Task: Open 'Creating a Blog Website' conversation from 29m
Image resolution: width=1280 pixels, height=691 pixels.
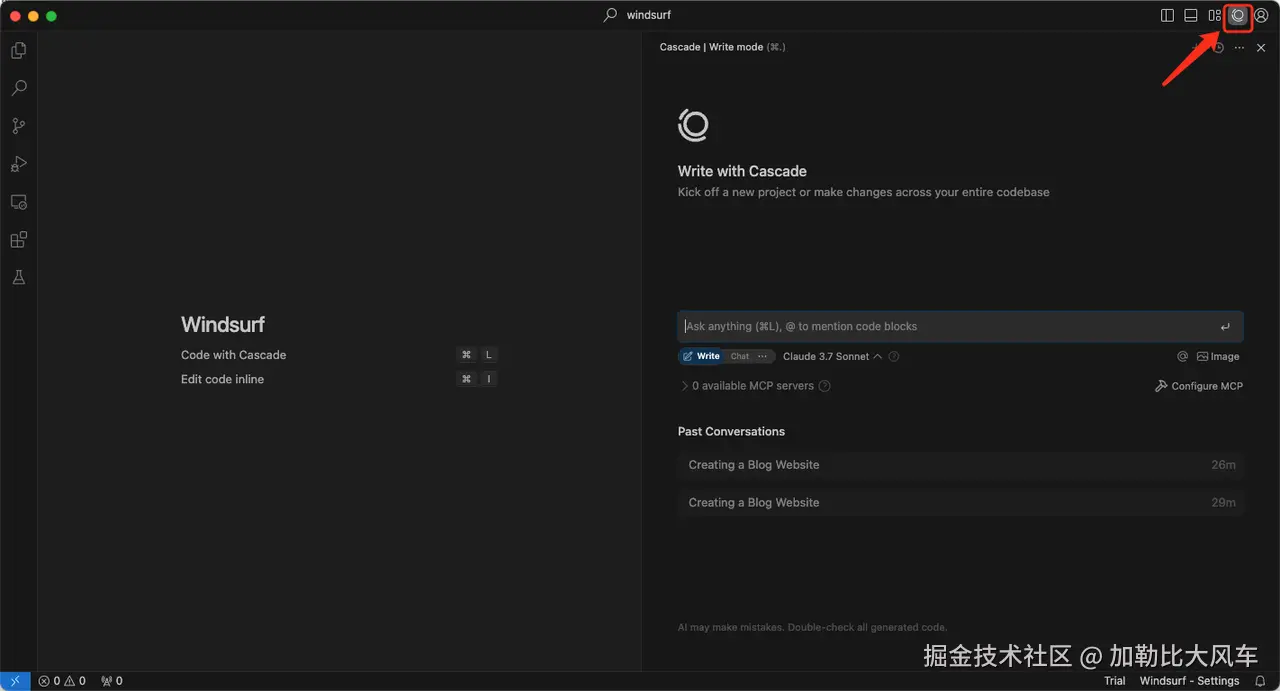Action: [x=961, y=503]
